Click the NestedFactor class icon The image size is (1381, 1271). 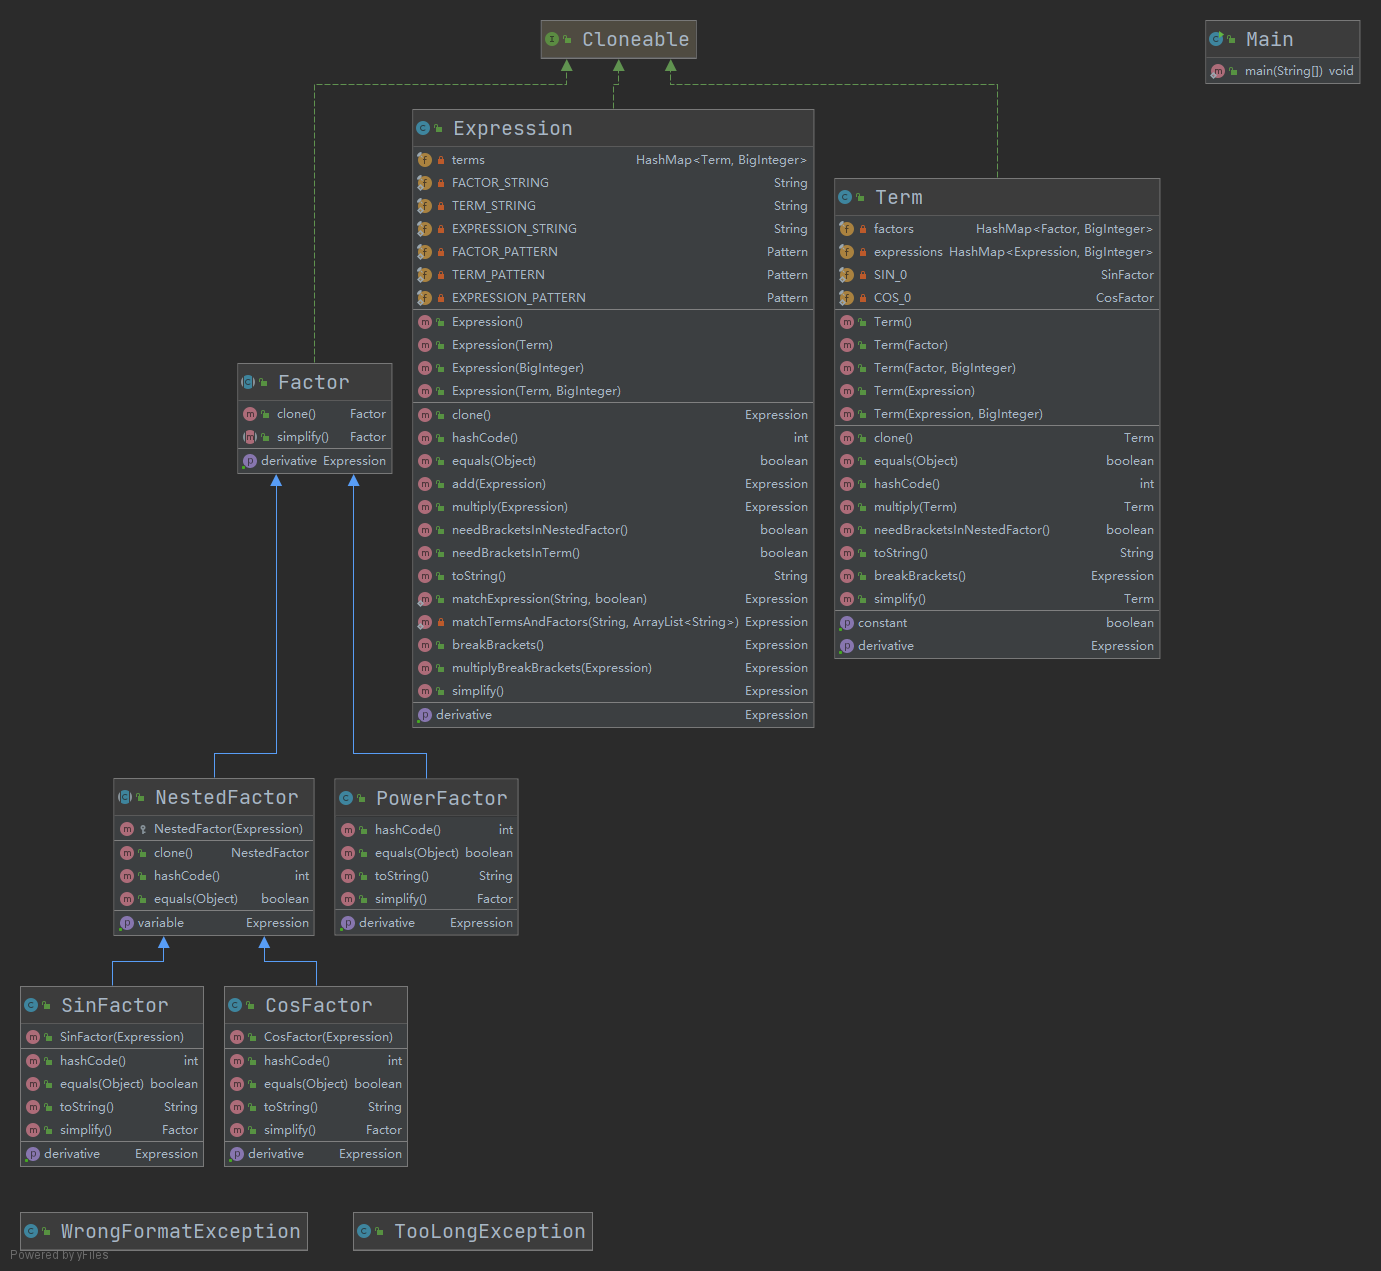pyautogui.click(x=125, y=797)
